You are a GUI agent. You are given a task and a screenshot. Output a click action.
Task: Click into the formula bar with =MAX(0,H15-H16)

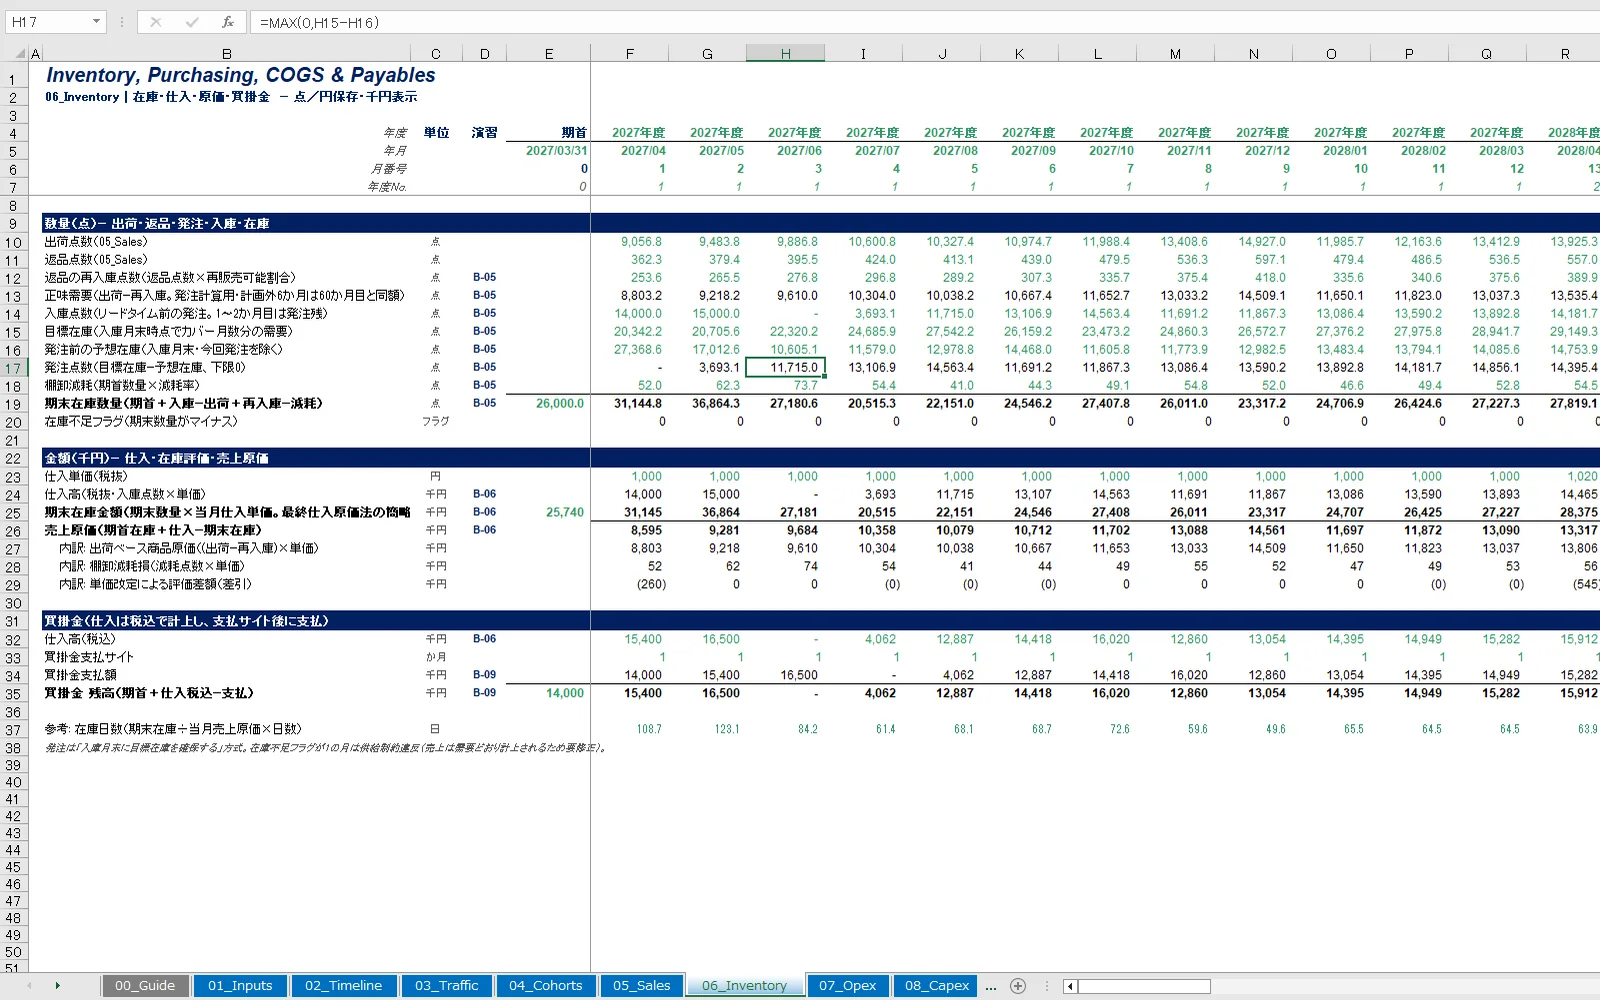(x=925, y=22)
